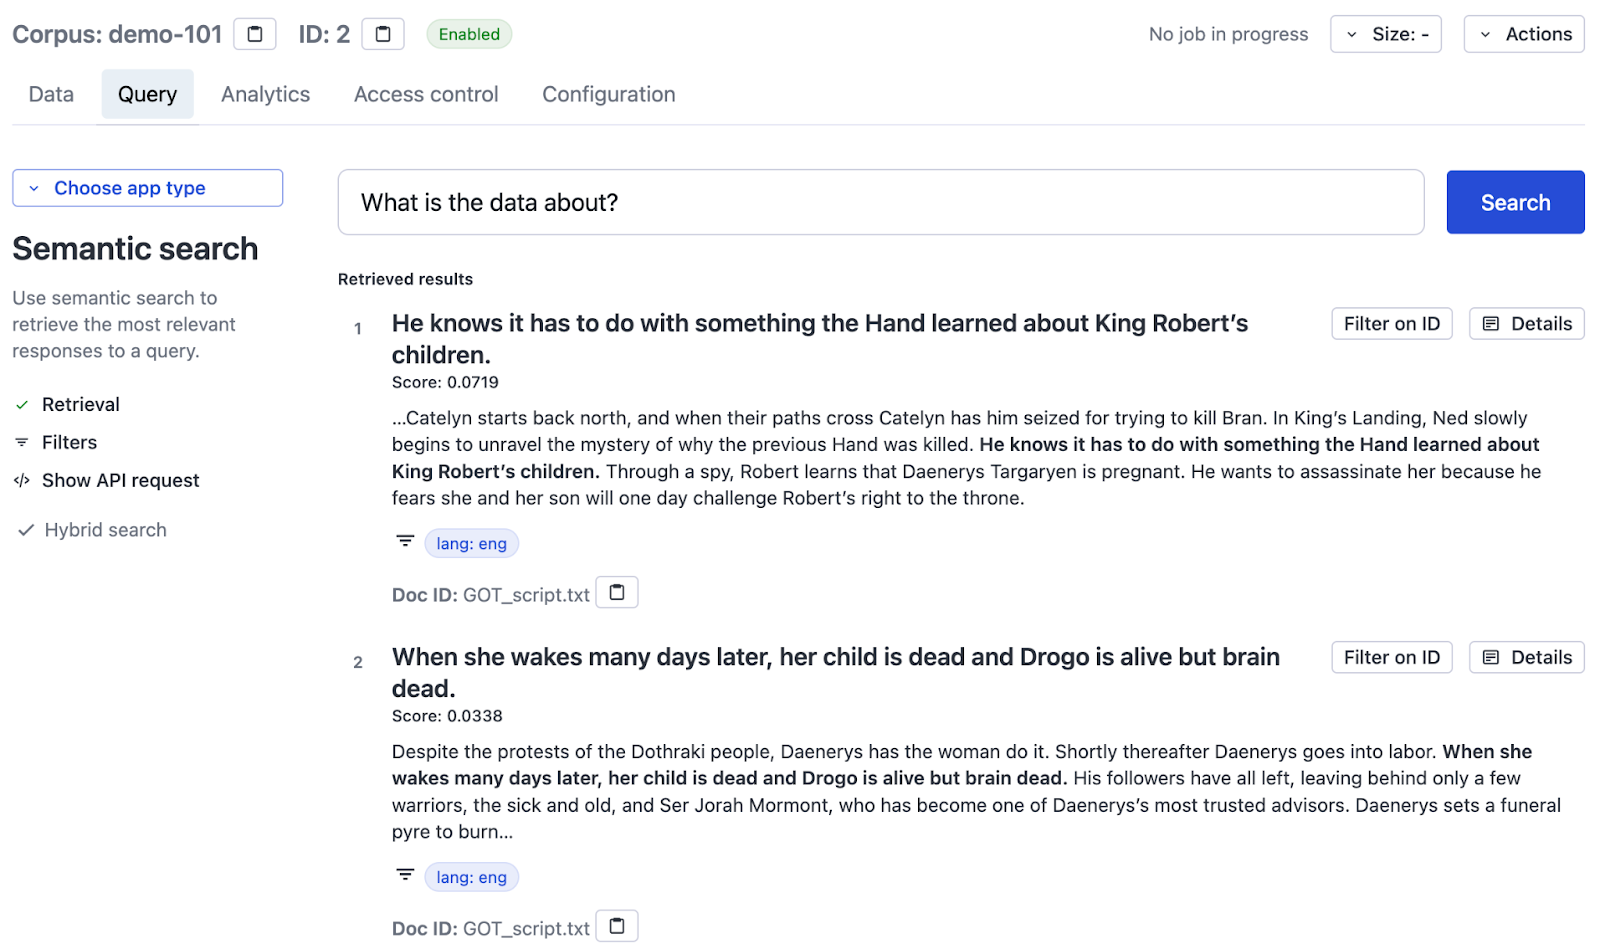
Task: Click the first result title about King Robert's children
Action: pos(820,339)
